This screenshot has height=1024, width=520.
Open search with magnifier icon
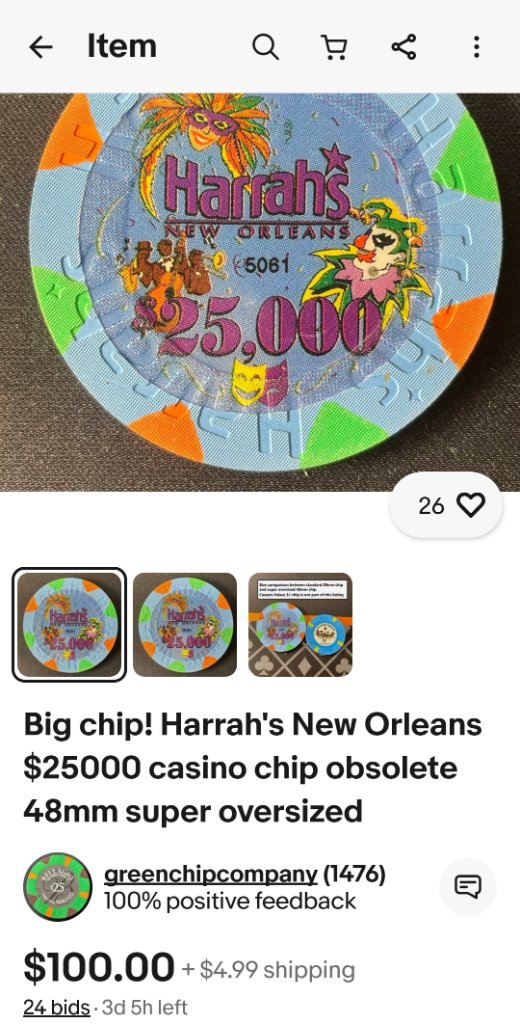point(265,47)
